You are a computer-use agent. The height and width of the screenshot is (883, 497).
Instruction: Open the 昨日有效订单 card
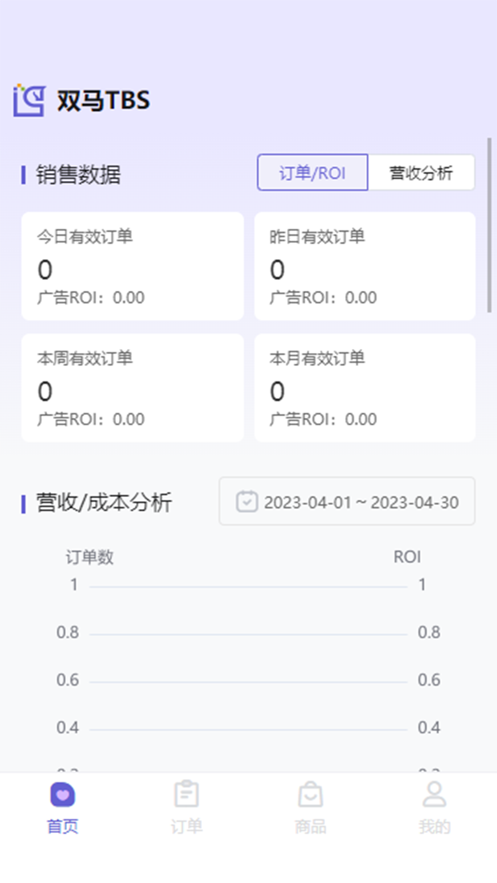365,266
